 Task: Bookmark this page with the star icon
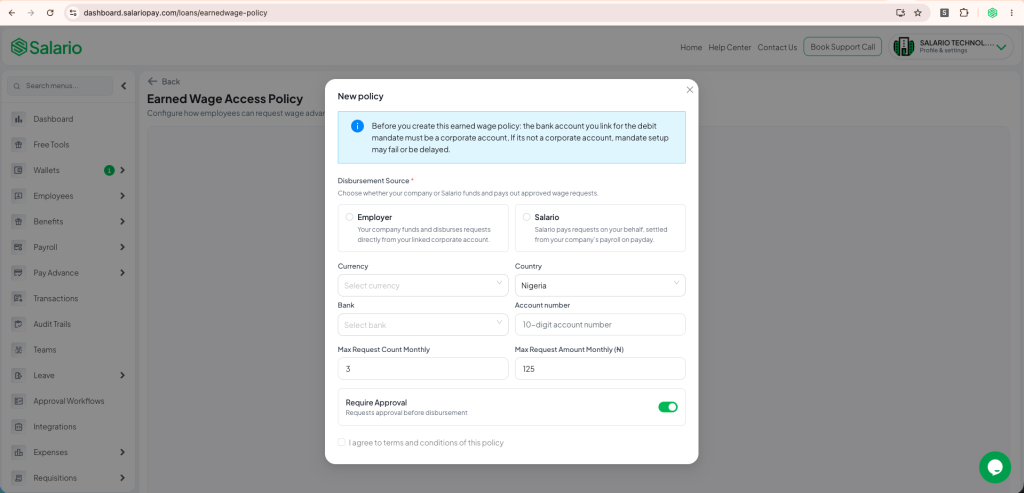918,12
